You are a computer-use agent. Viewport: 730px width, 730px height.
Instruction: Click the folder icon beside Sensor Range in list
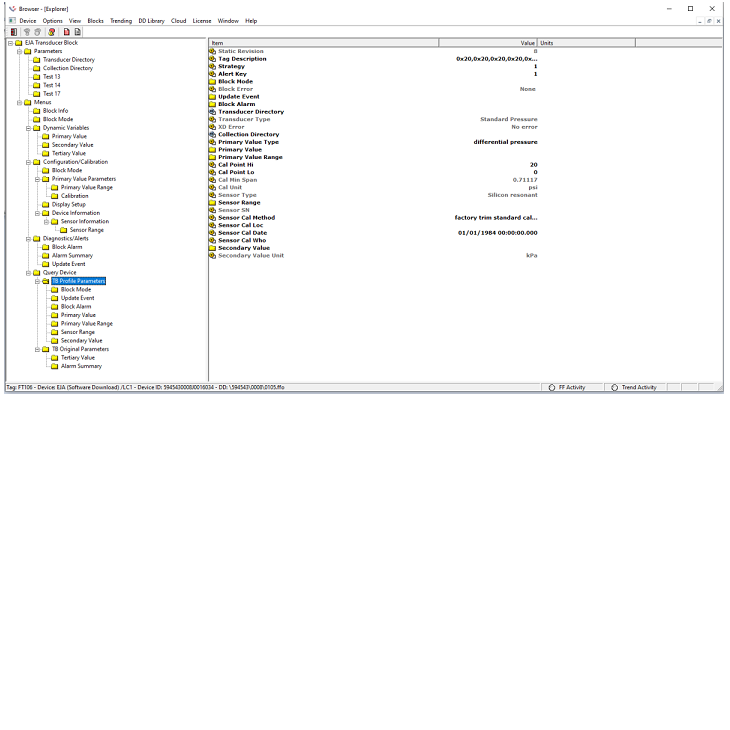point(212,202)
